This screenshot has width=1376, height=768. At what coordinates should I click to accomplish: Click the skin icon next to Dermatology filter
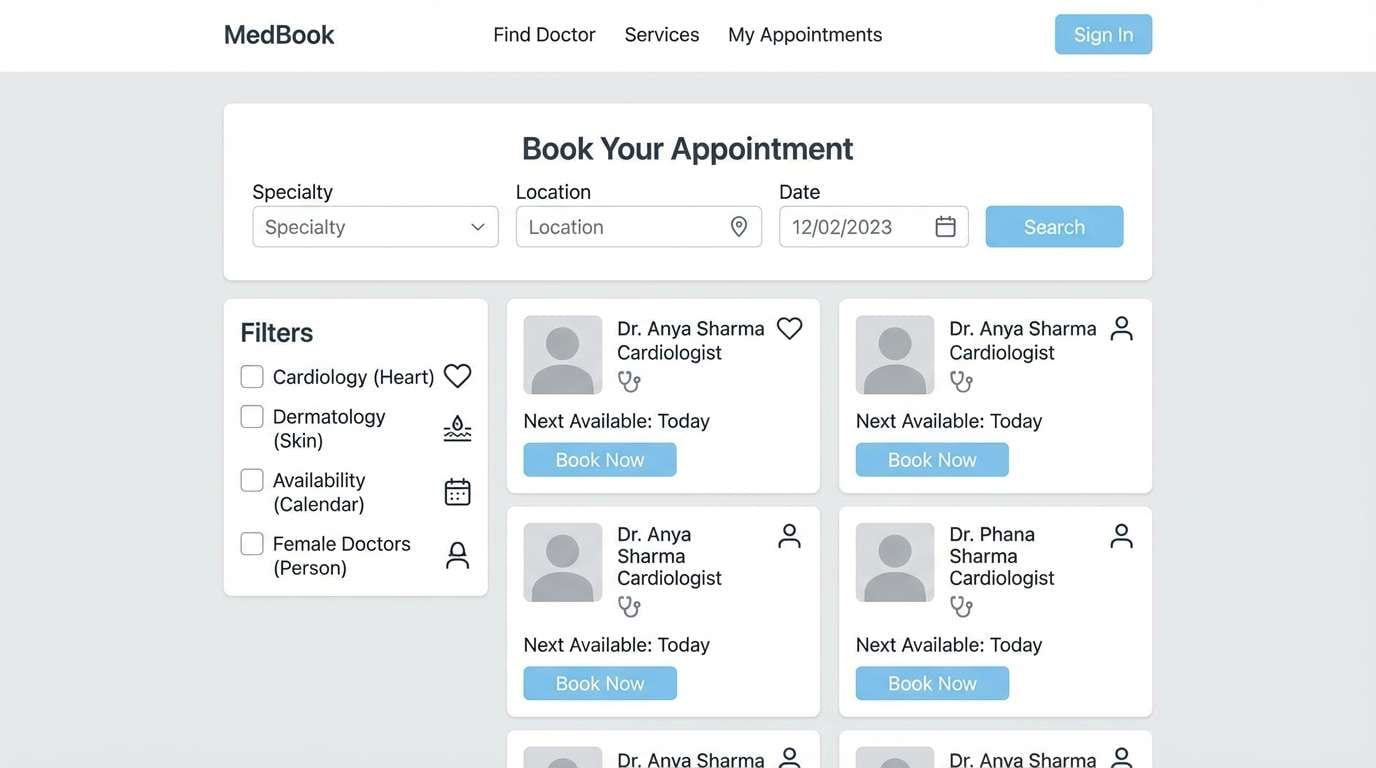coord(457,428)
